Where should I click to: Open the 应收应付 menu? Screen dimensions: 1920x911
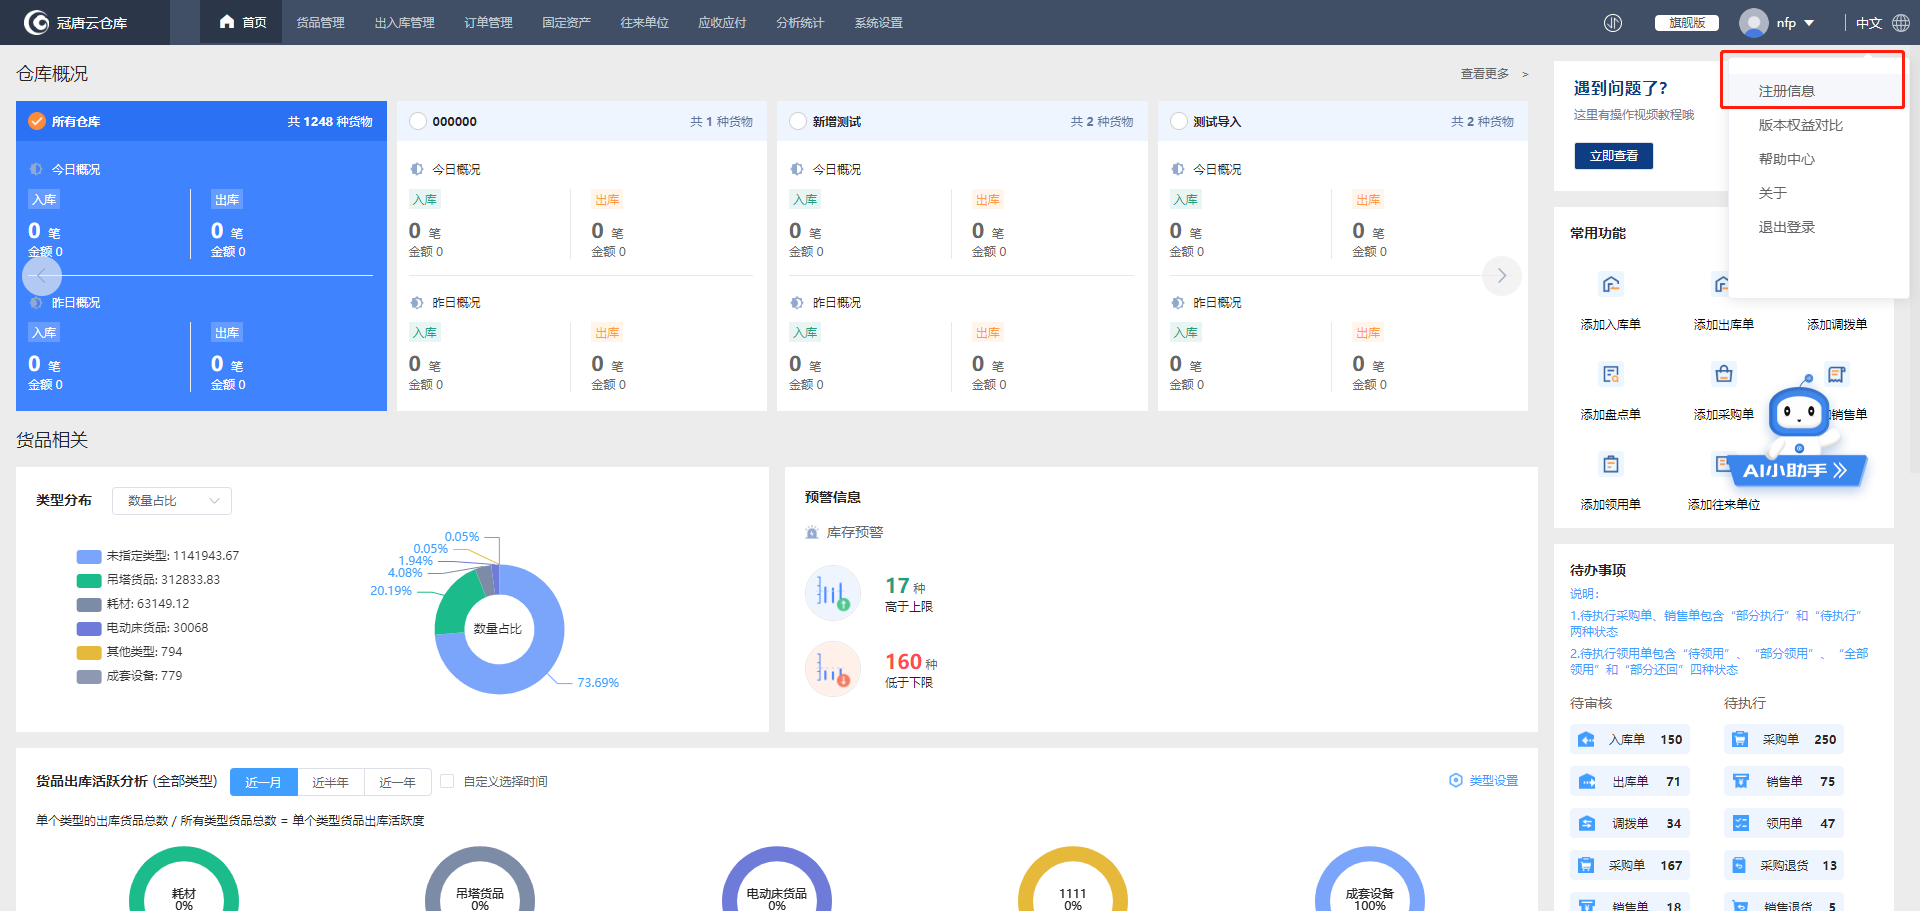pyautogui.click(x=722, y=22)
